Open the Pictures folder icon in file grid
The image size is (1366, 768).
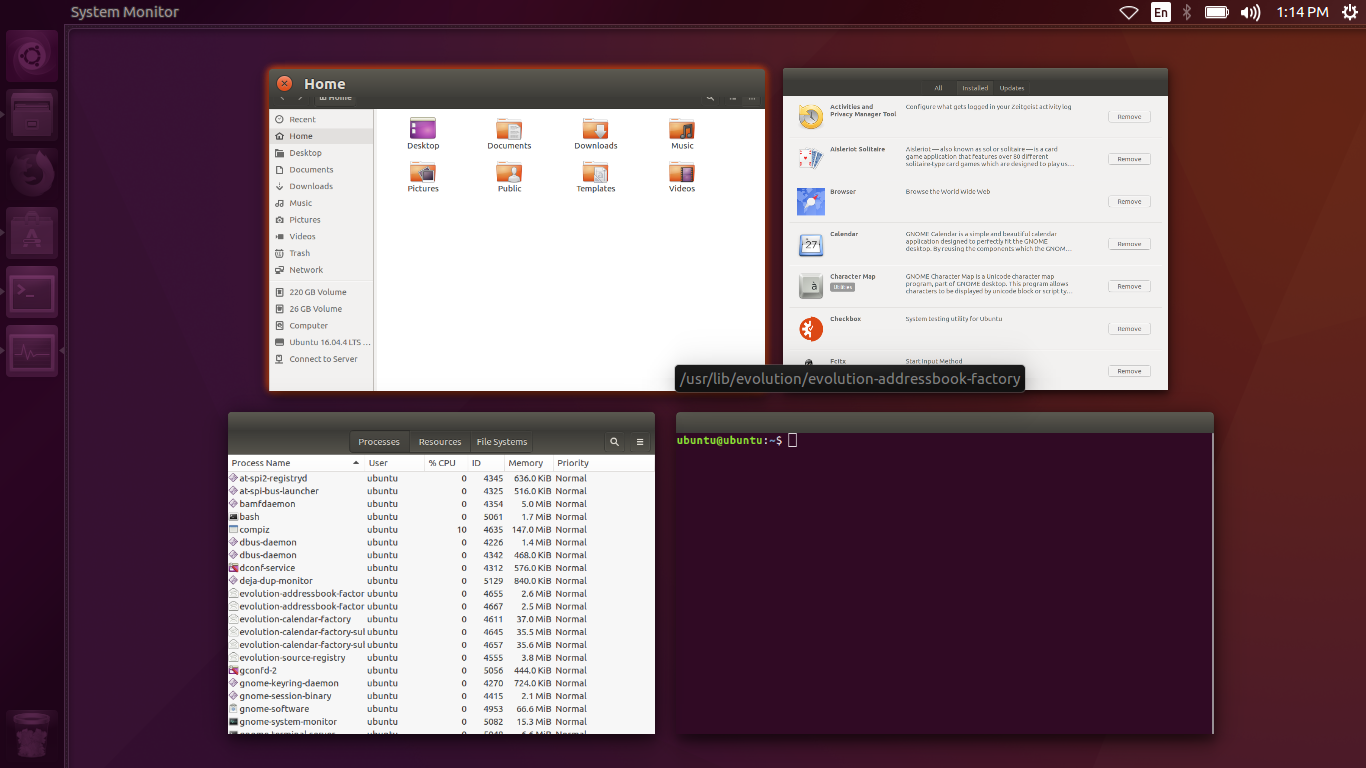(x=423, y=171)
